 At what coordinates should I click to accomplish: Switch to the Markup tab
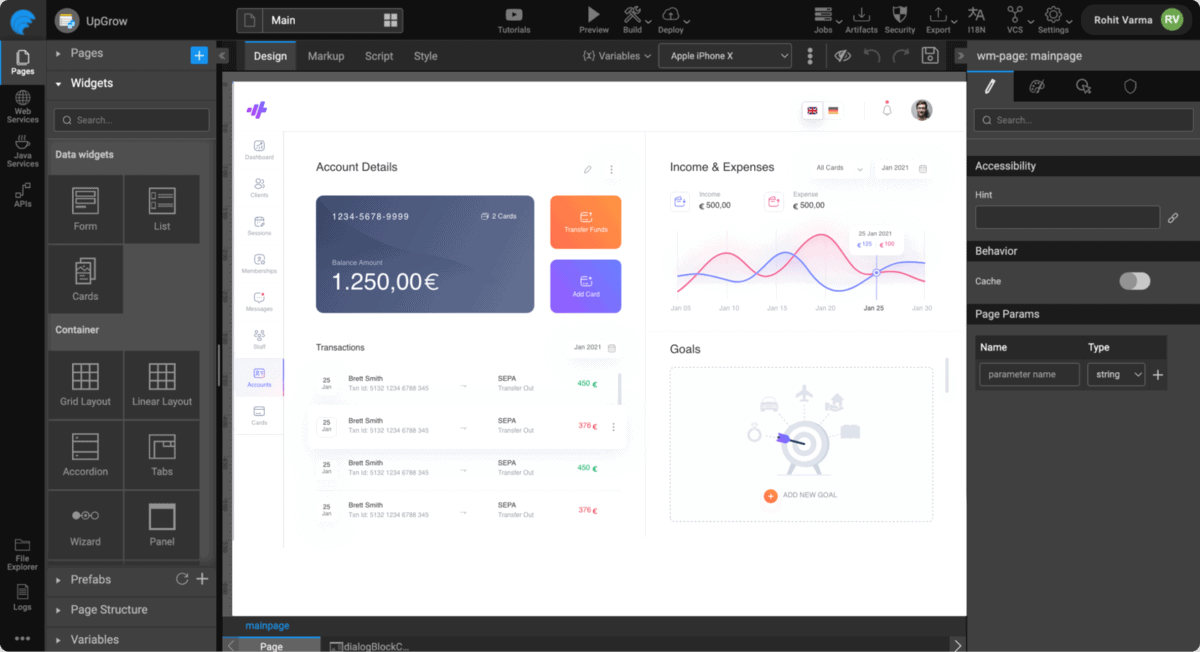coord(325,56)
